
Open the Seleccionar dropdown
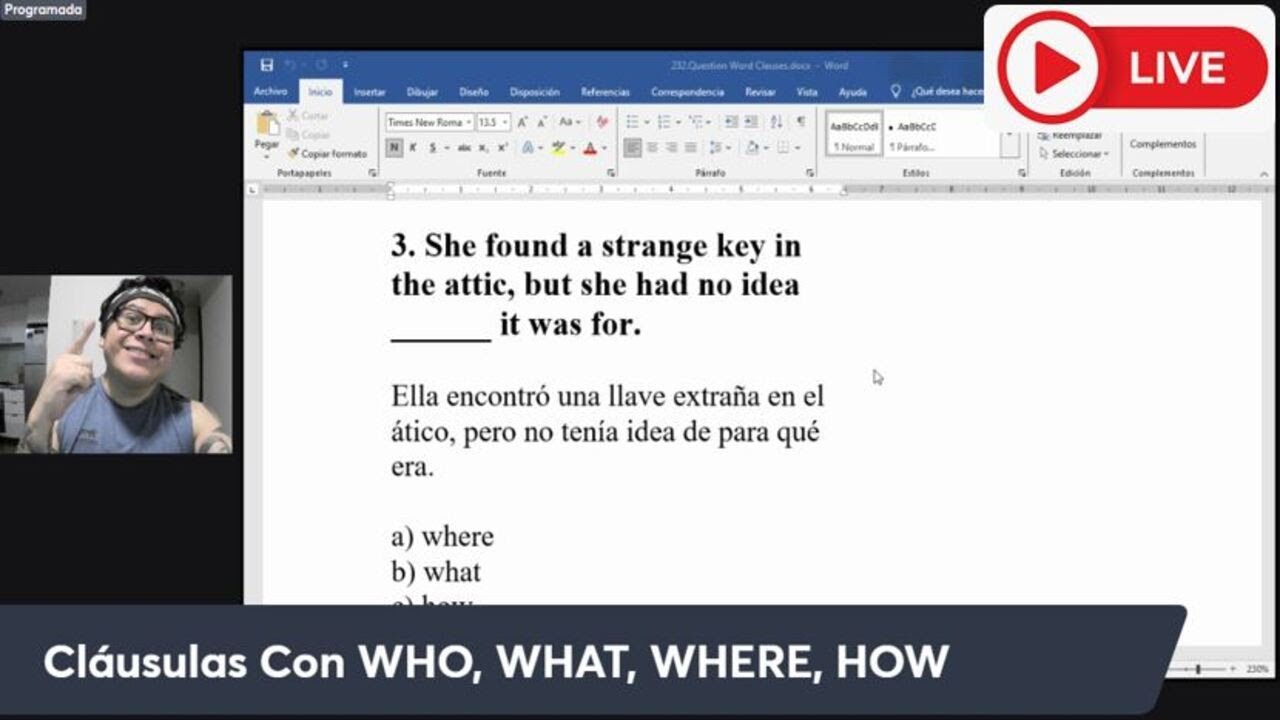click(1075, 154)
